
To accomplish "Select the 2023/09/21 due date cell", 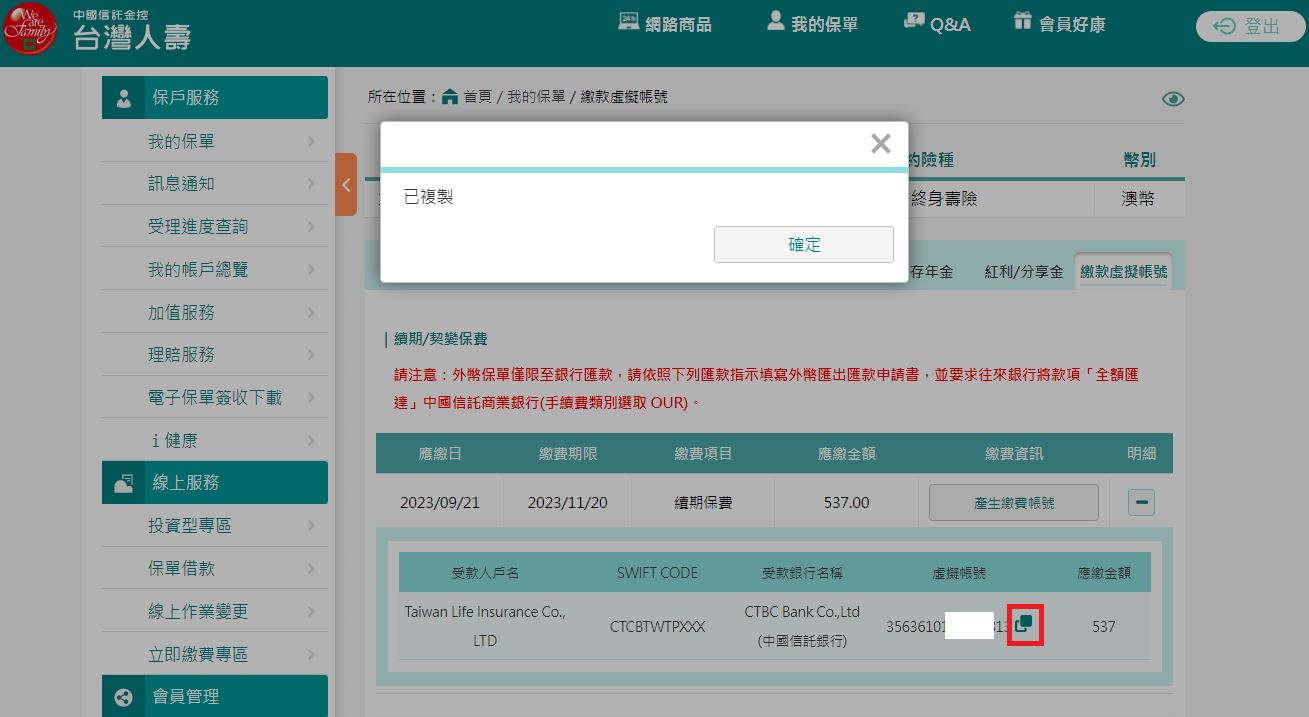I will point(440,503).
